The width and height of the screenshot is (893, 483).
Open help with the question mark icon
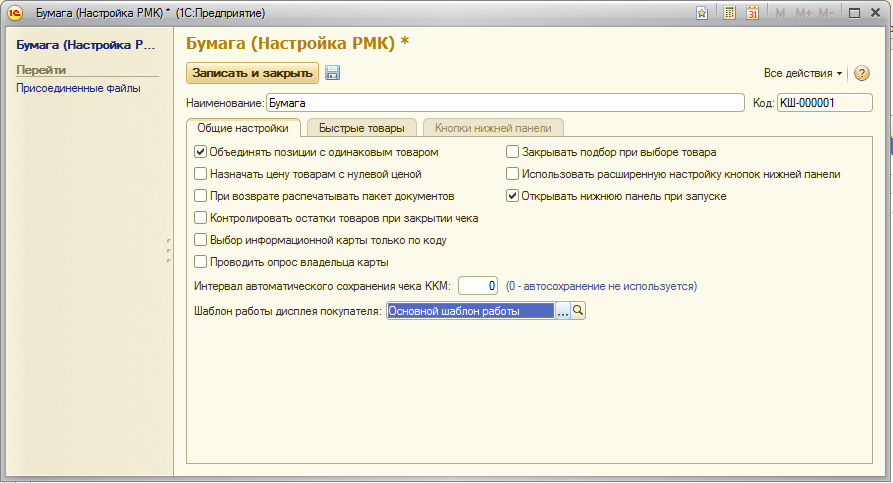click(862, 73)
